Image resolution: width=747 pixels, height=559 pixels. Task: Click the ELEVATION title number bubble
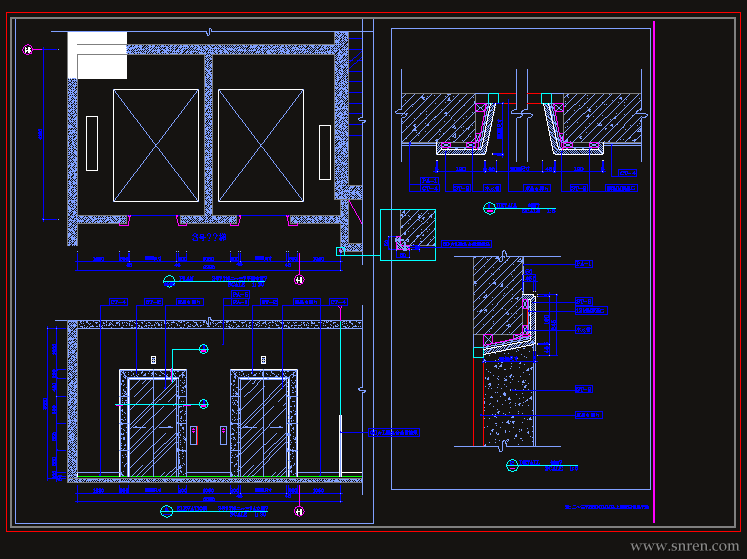(x=166, y=511)
